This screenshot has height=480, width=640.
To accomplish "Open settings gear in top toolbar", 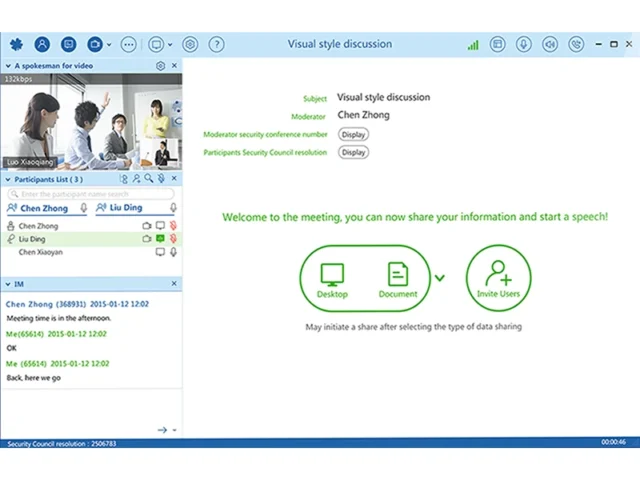I will pos(190,44).
